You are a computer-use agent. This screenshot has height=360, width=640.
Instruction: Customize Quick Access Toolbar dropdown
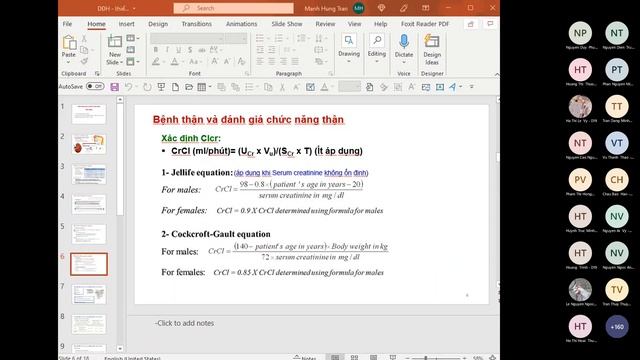click(471, 87)
